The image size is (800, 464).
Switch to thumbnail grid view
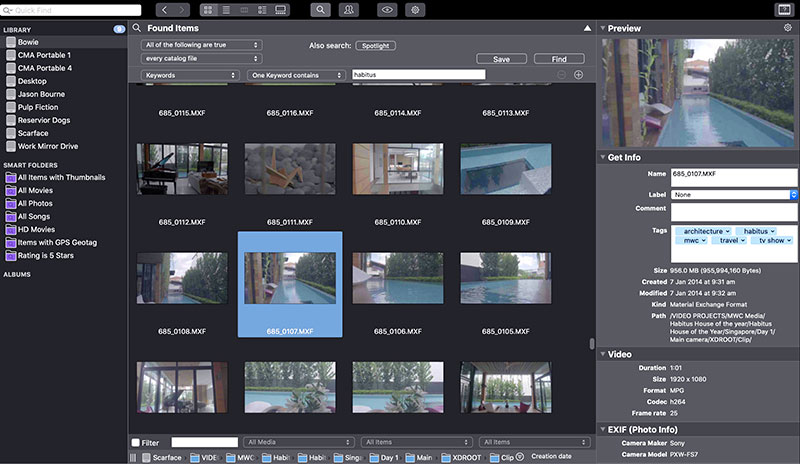pos(208,10)
